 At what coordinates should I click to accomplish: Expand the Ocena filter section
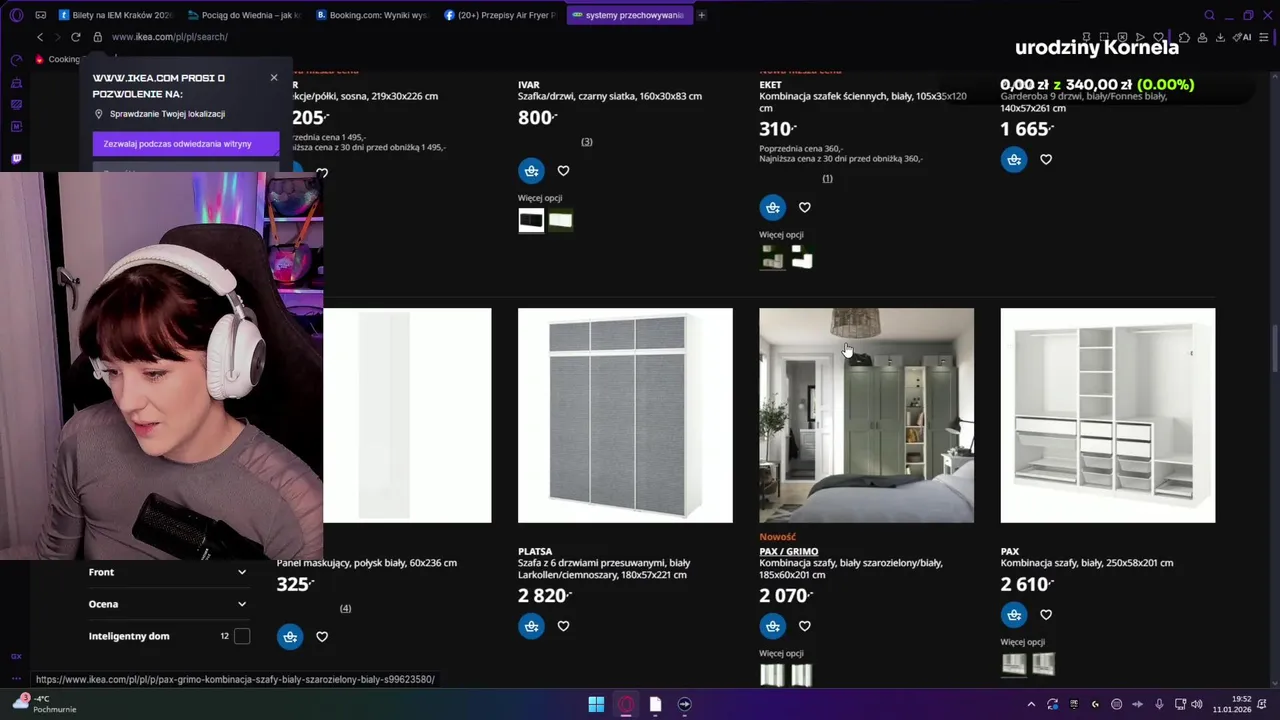168,604
